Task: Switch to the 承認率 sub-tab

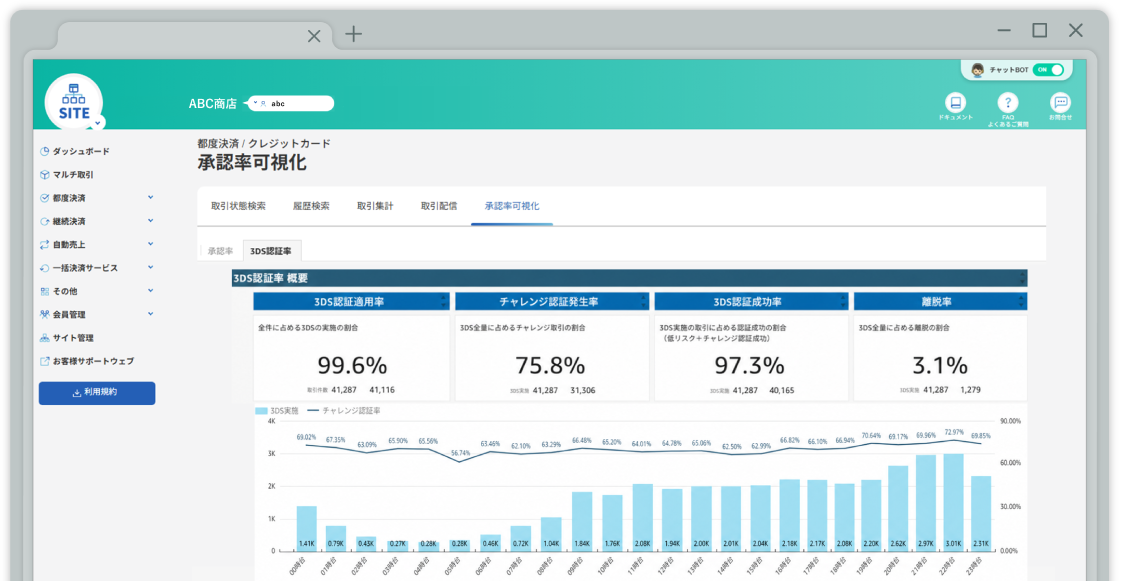Action: click(220, 251)
